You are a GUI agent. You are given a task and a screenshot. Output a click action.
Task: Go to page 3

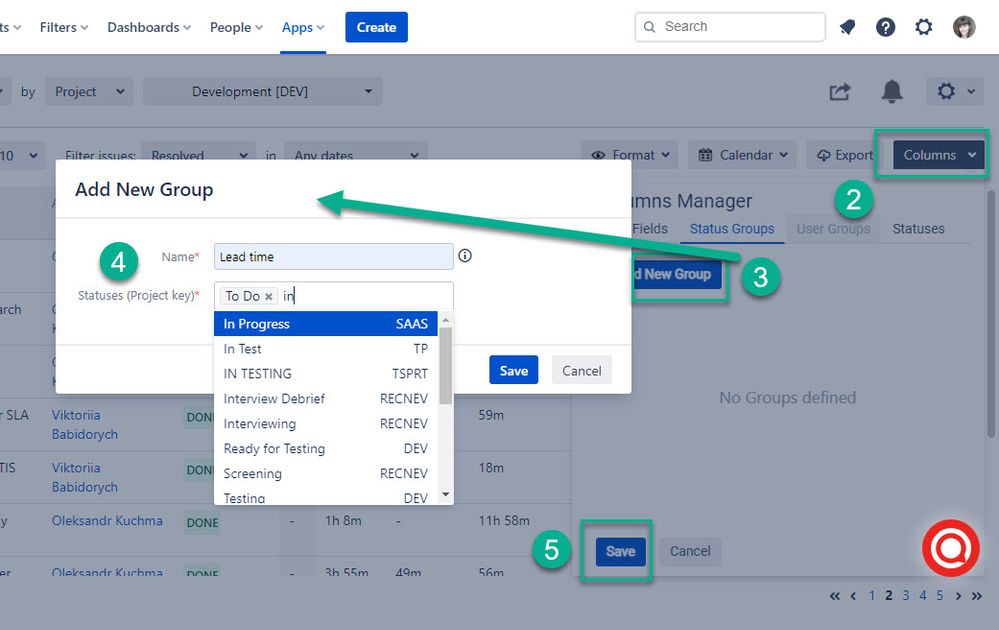click(x=905, y=596)
